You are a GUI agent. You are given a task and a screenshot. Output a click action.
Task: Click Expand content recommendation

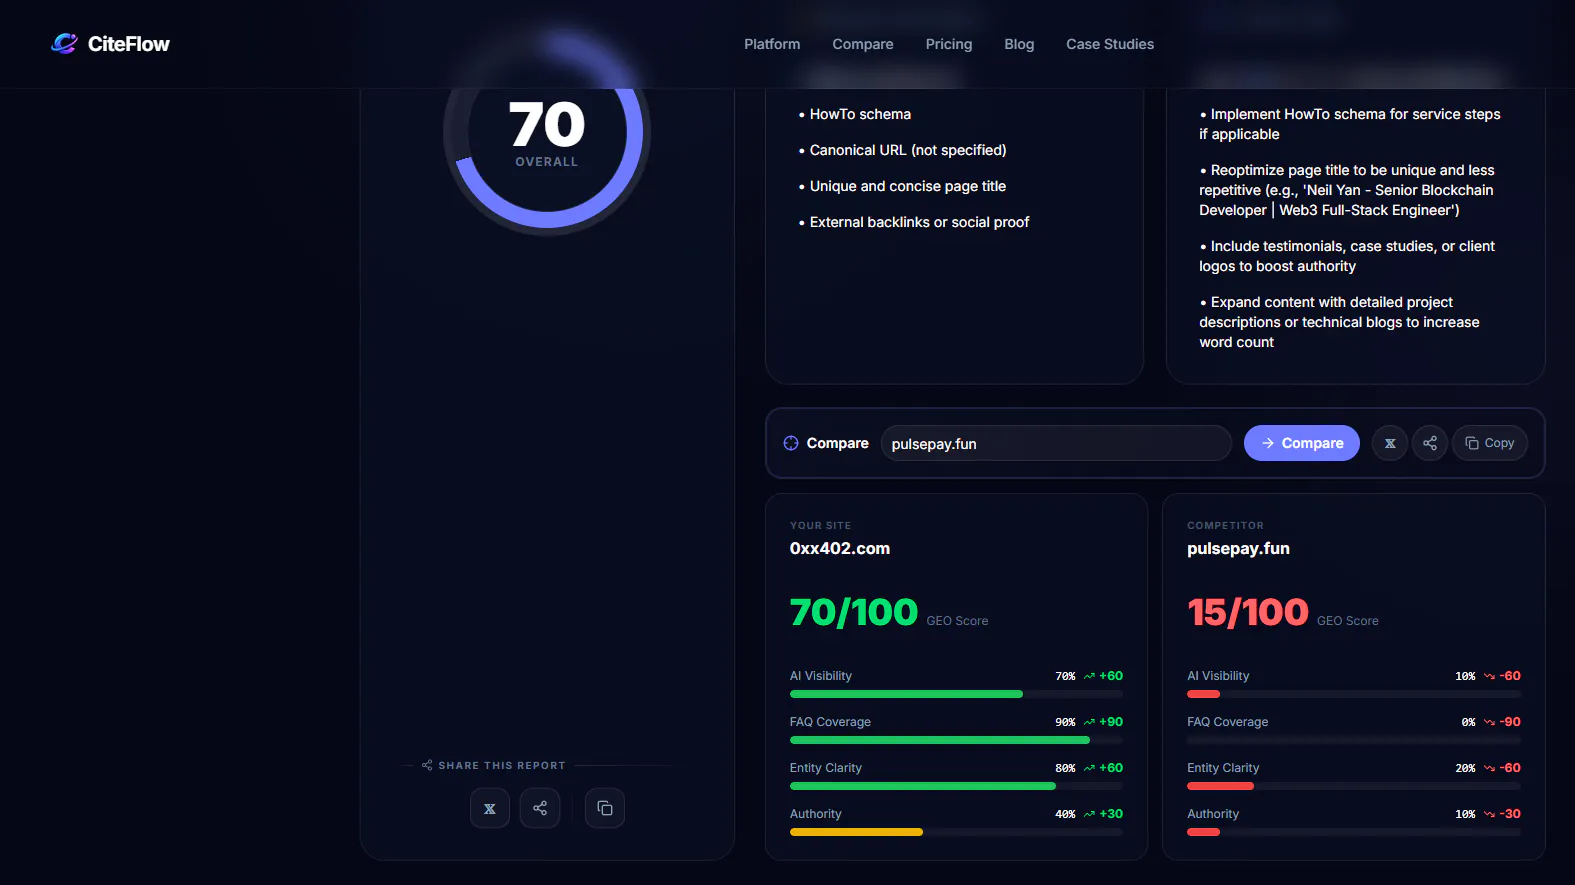(x=1339, y=322)
